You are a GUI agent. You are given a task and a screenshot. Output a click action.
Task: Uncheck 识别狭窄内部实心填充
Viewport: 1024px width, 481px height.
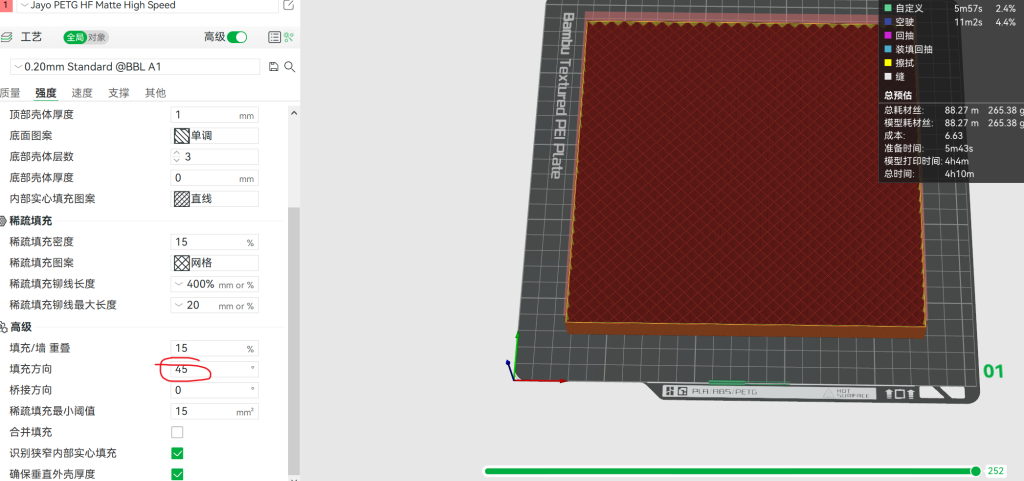pos(177,453)
